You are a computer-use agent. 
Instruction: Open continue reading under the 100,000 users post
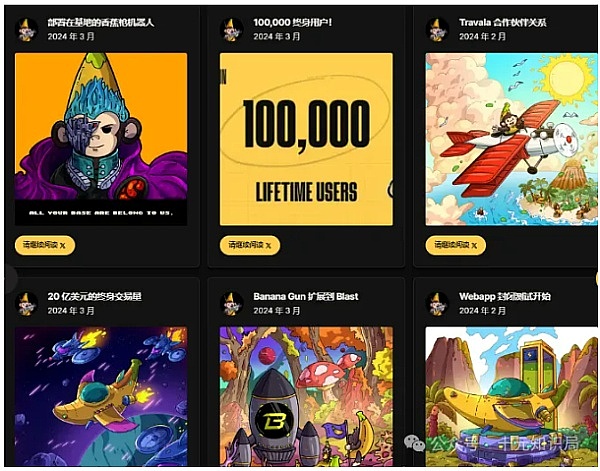(x=250, y=245)
